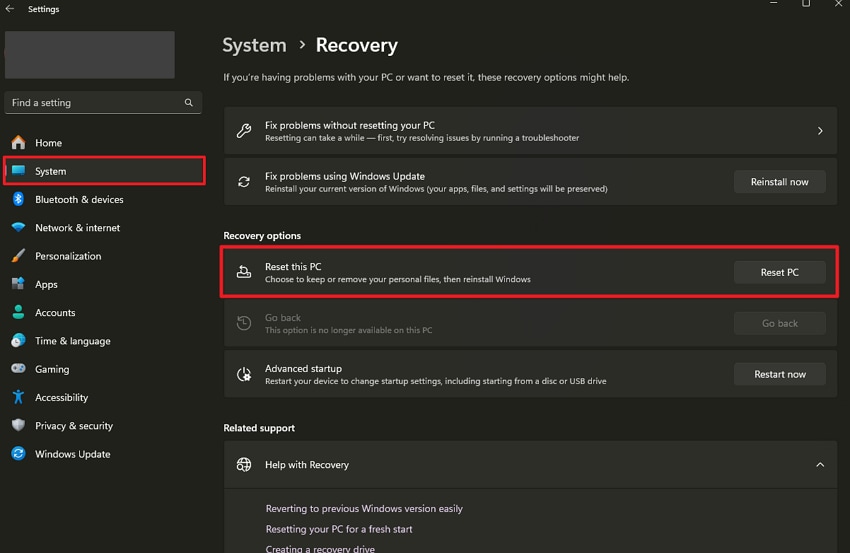This screenshot has width=850, height=553.
Task: Open Creating a recovery drive link
Action: pos(320,548)
